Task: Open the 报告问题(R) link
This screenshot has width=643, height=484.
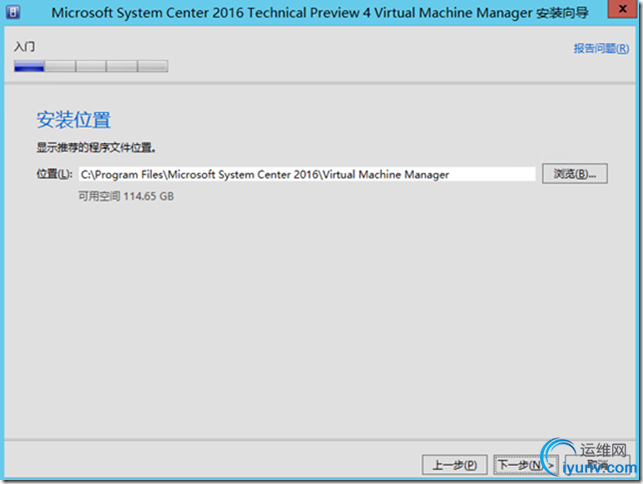Action: tap(601, 48)
